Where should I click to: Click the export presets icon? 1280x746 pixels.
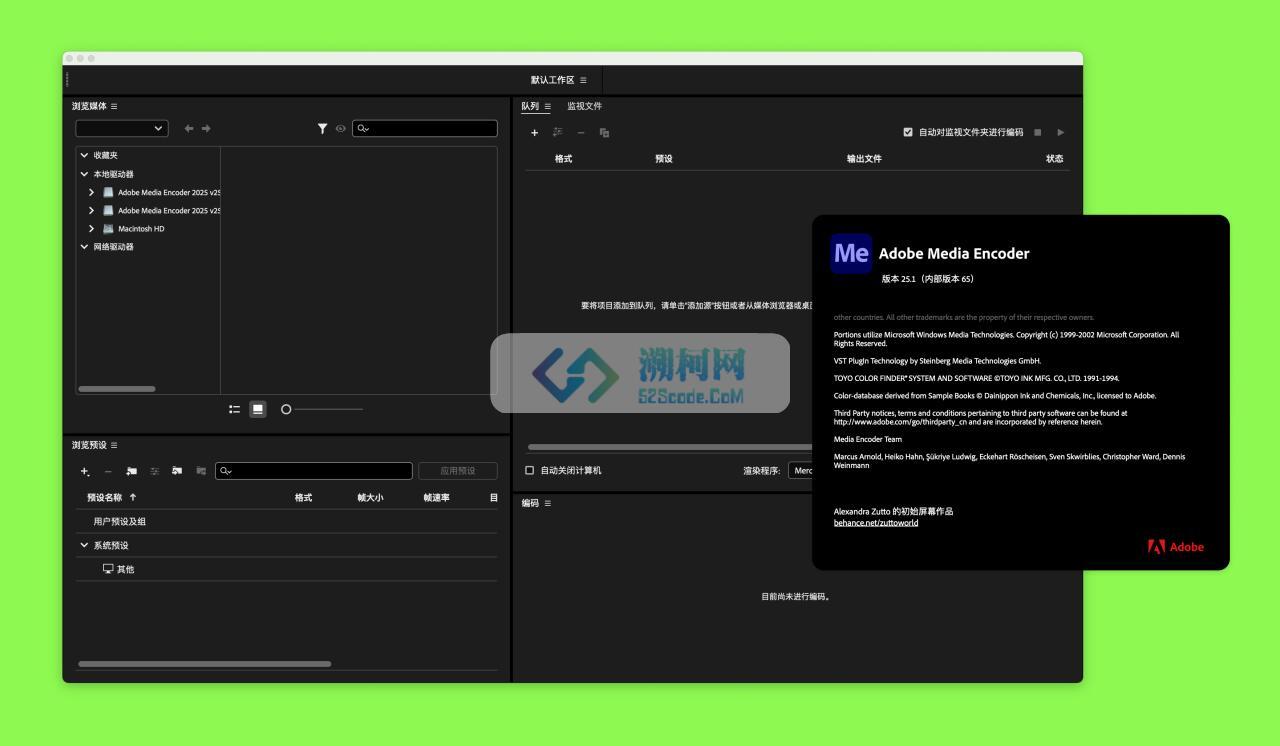click(x=201, y=471)
